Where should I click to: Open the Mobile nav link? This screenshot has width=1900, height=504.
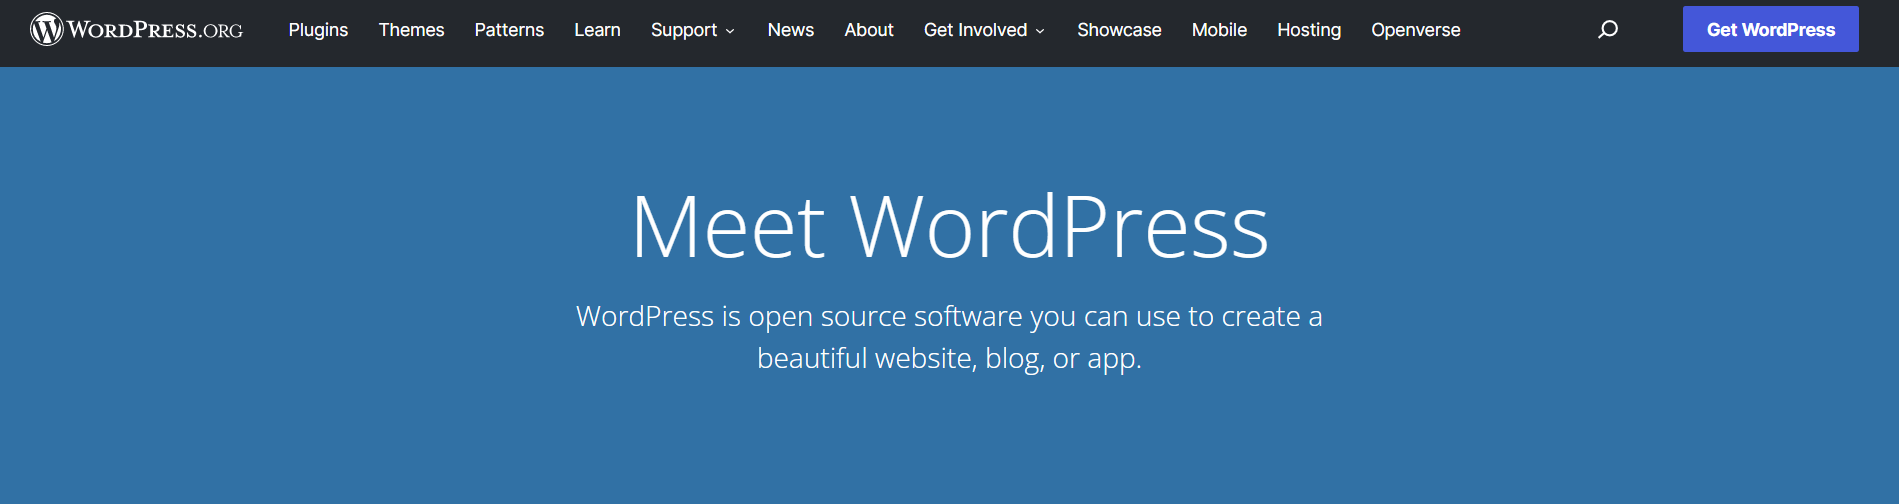(x=1219, y=30)
